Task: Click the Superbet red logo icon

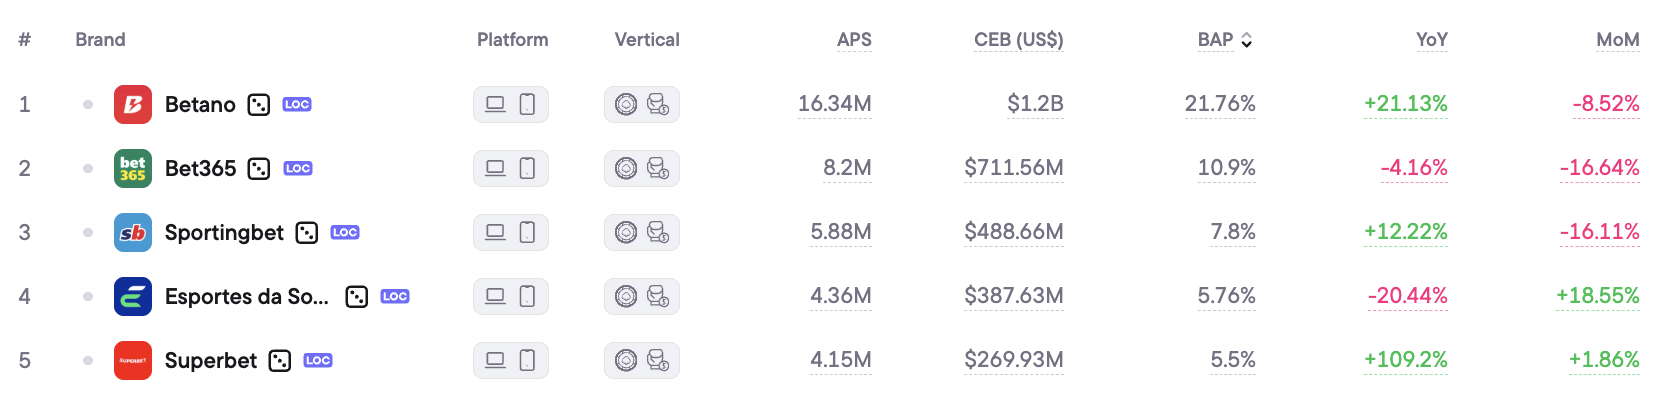Action: (x=133, y=360)
